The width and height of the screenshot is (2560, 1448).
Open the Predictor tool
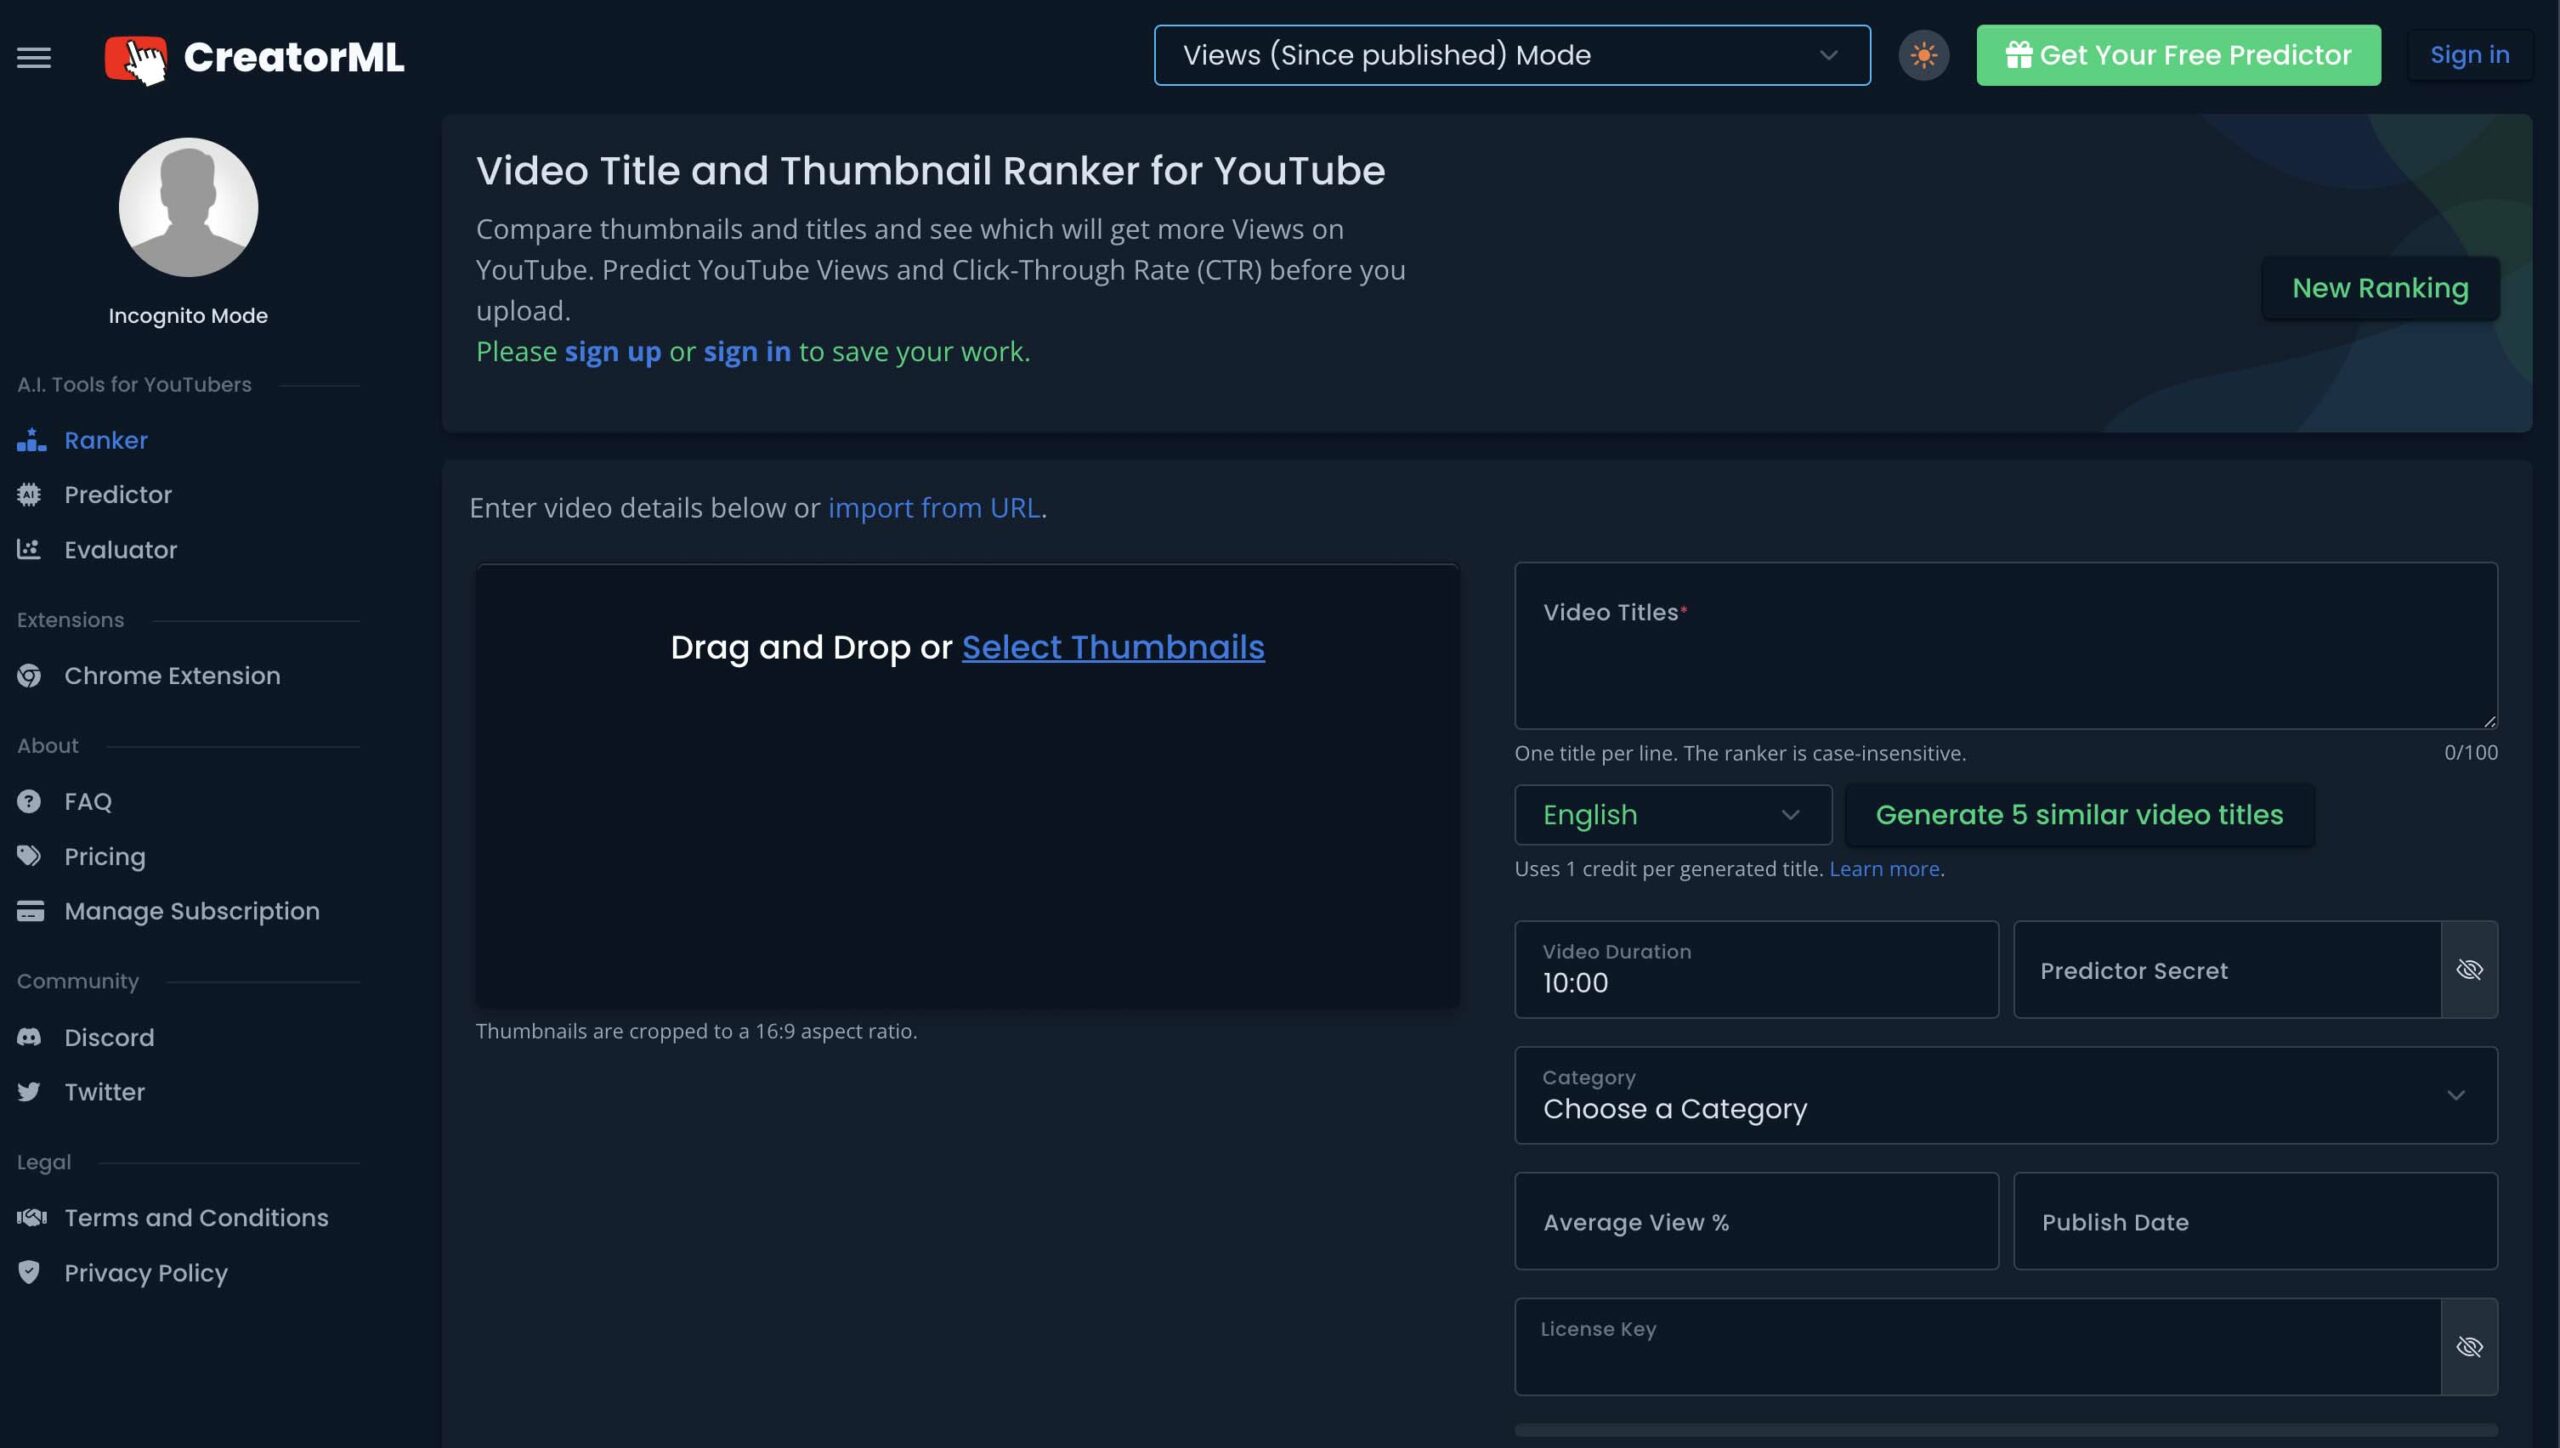[118, 494]
